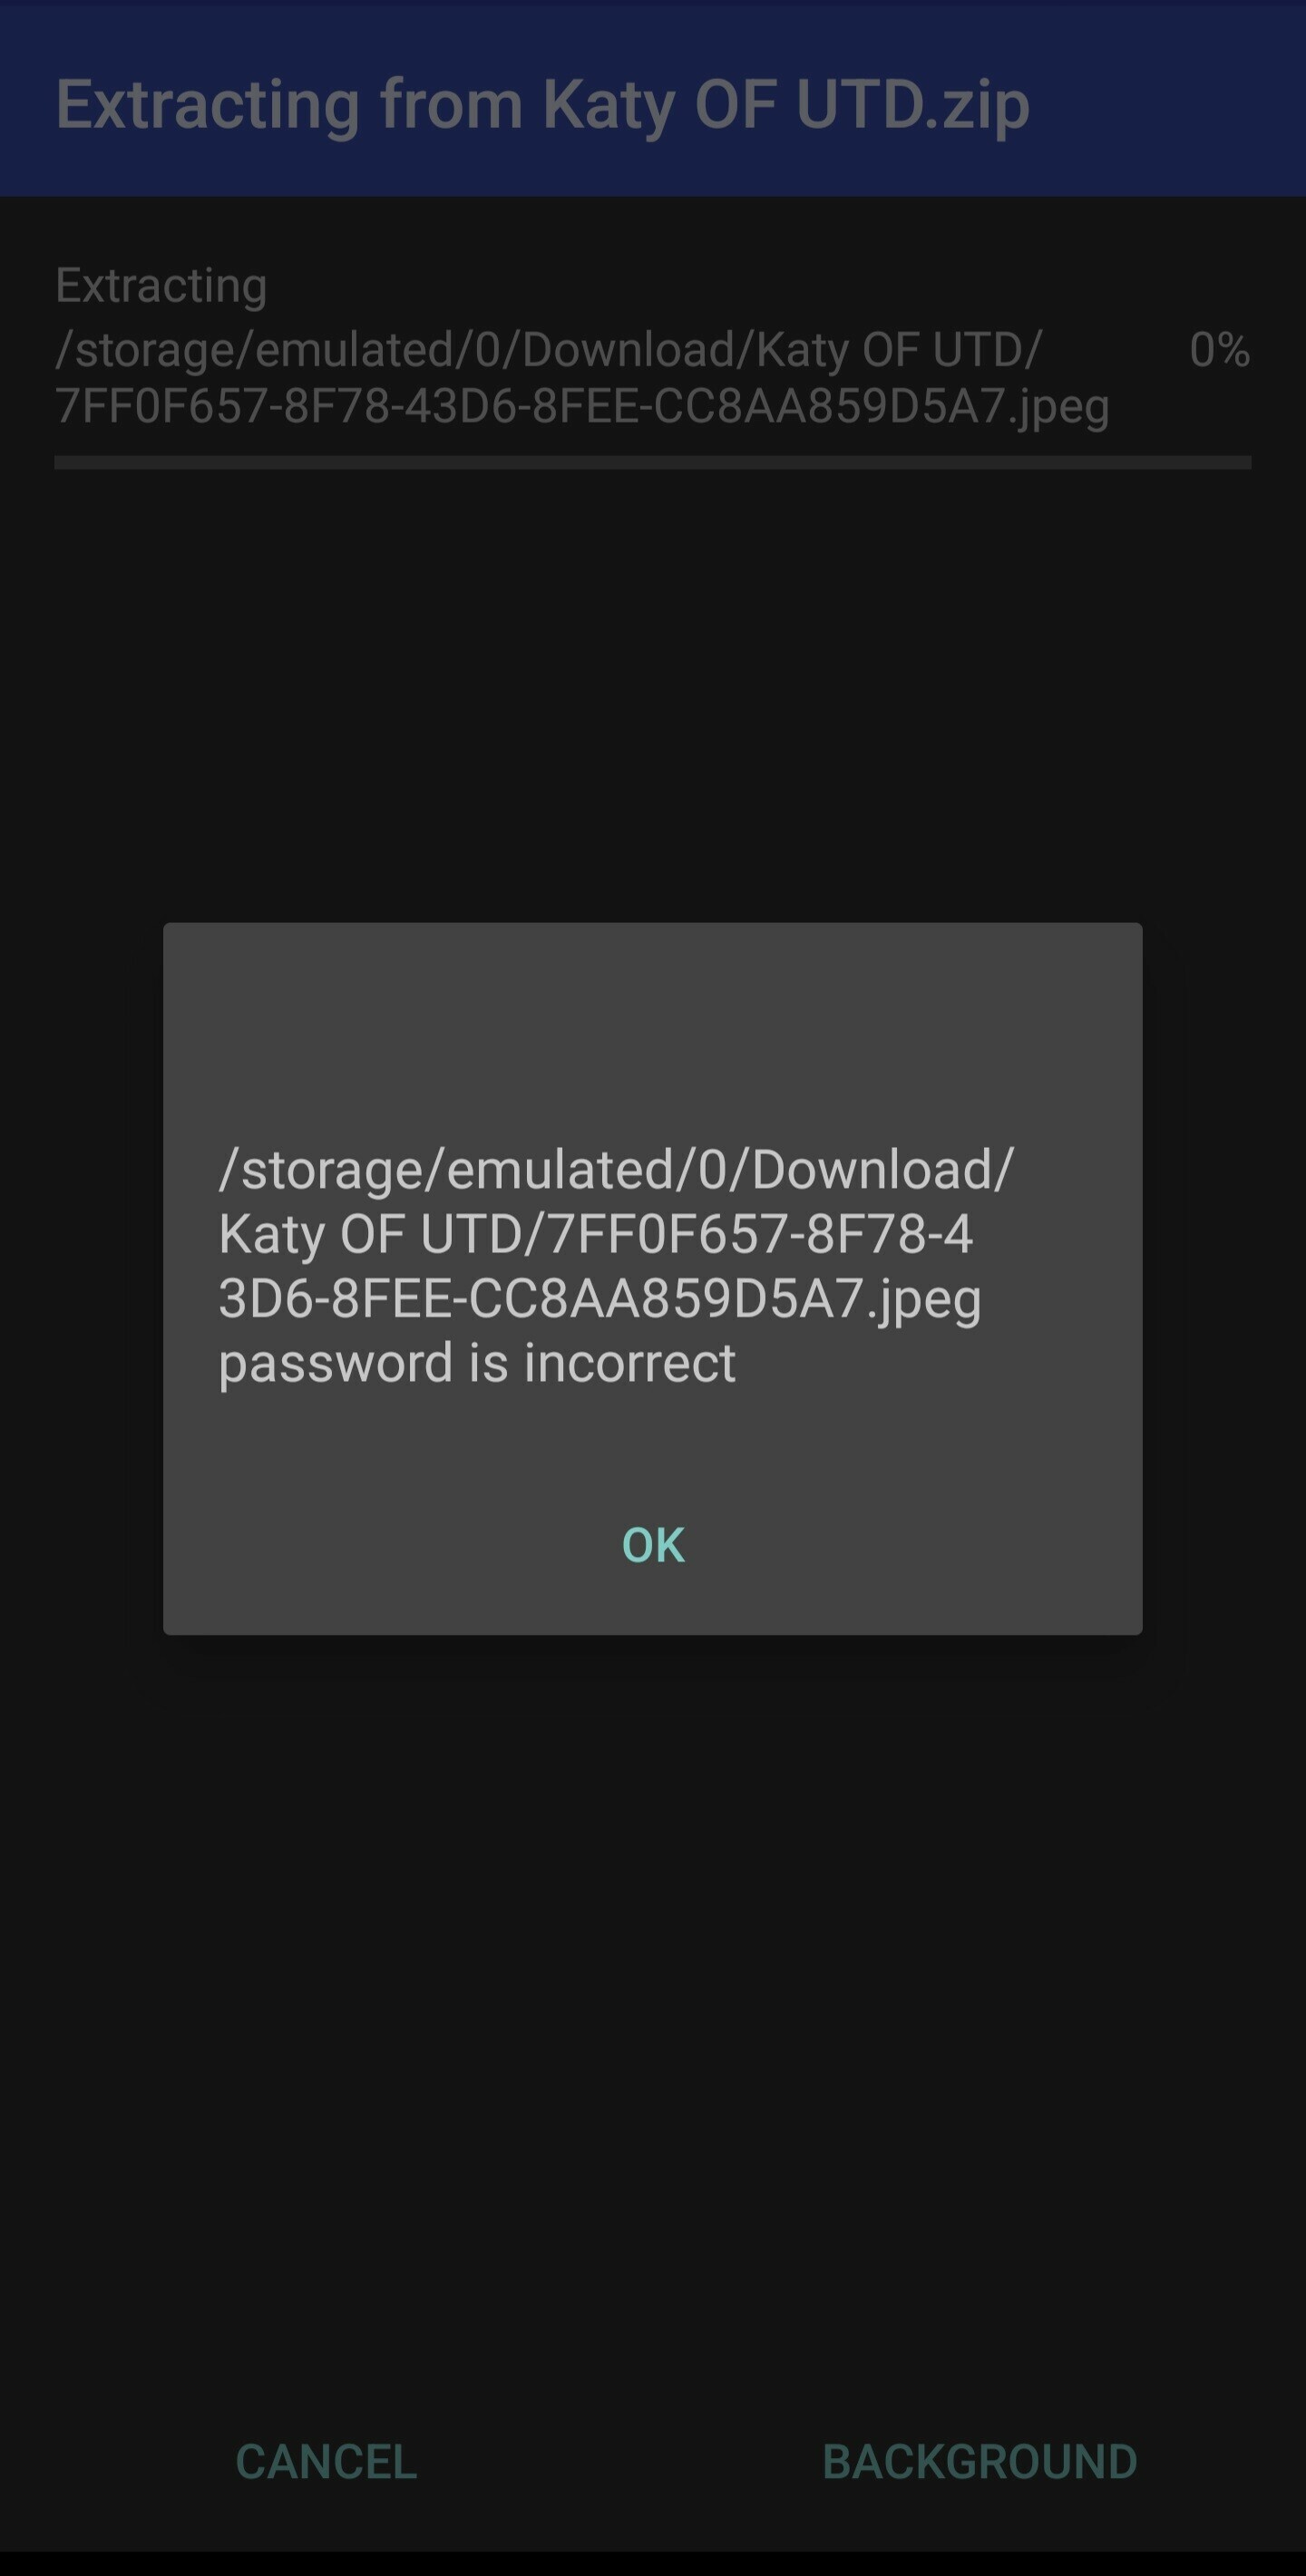Dismiss the error with OK
The image size is (1306, 2576).
653,1545
